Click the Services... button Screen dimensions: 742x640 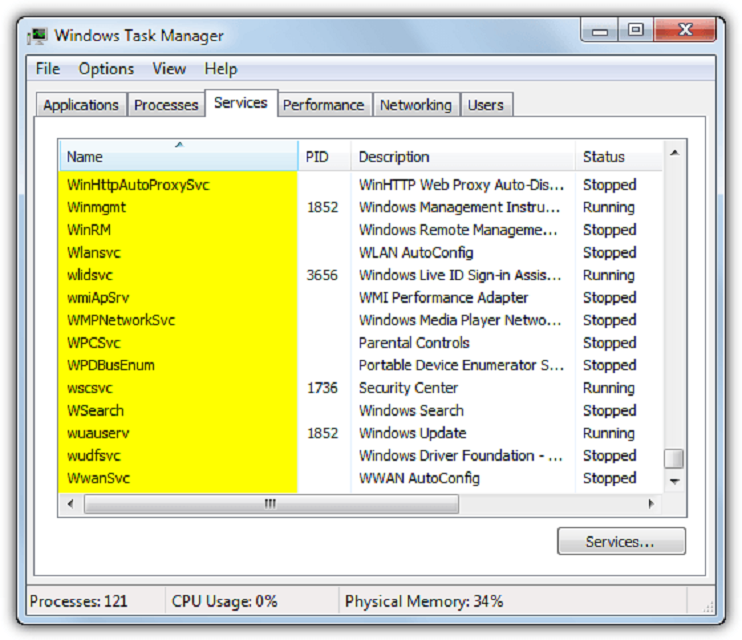(621, 541)
